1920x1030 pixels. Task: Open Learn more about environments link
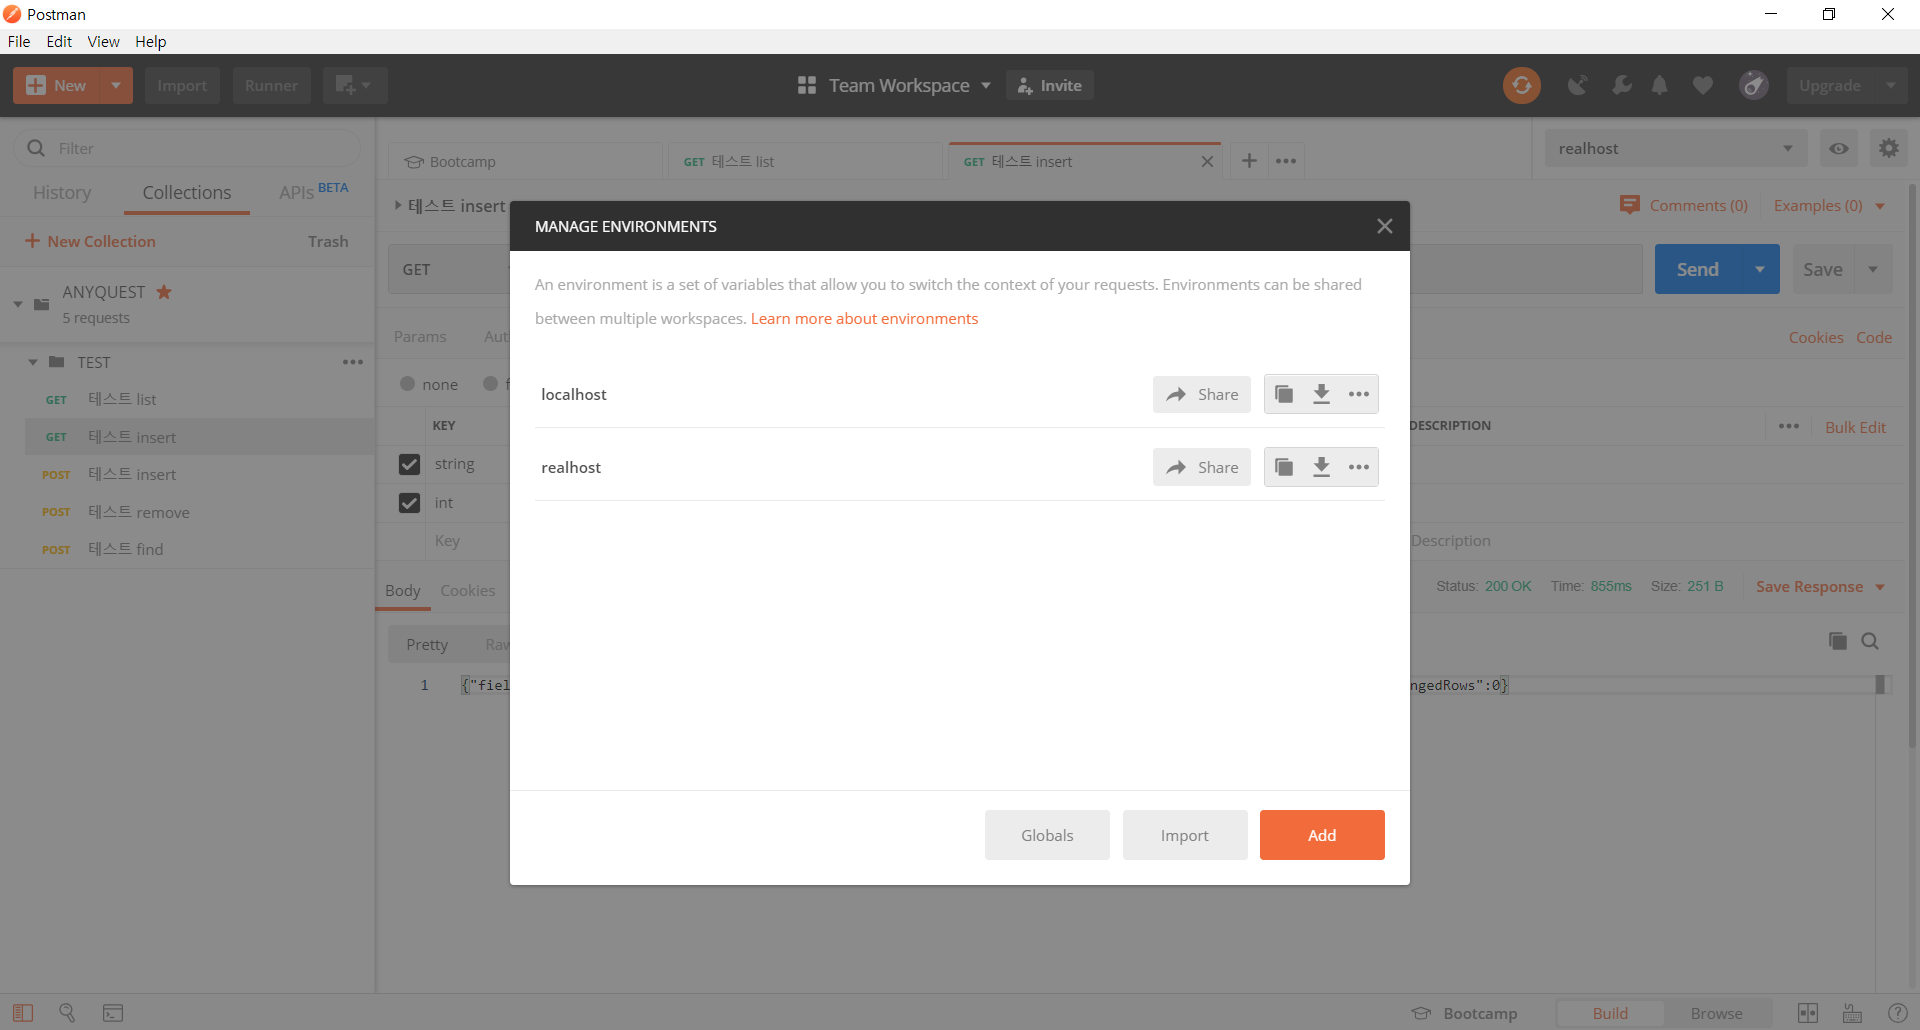tap(864, 318)
